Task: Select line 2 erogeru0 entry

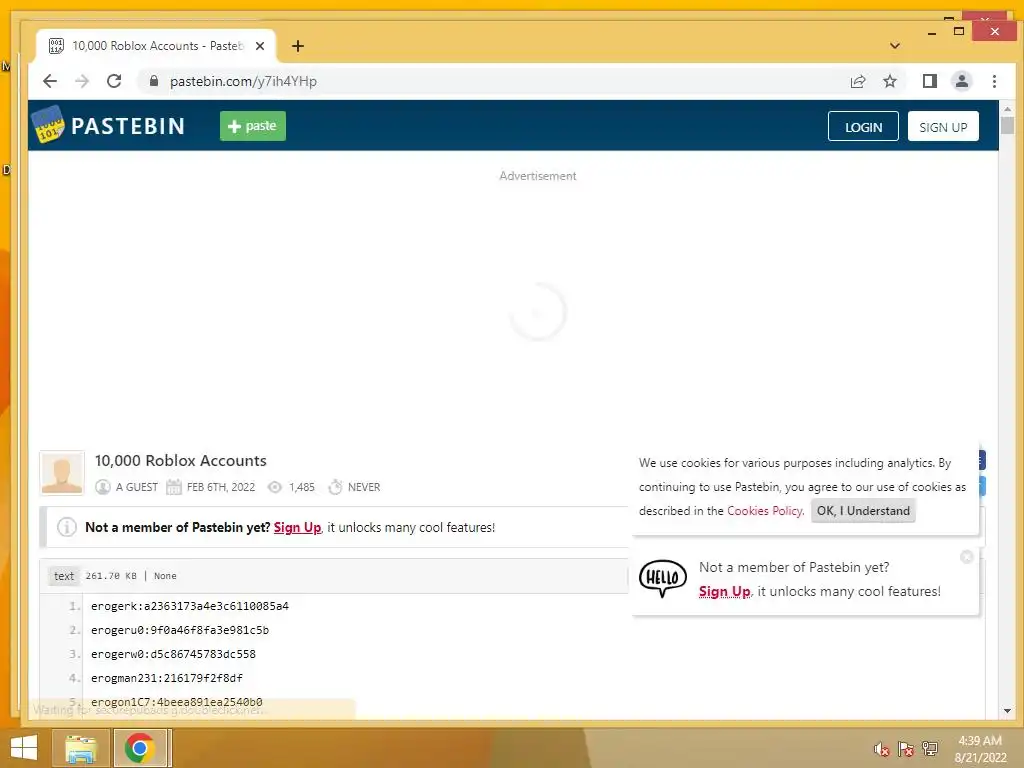Action: click(180, 630)
